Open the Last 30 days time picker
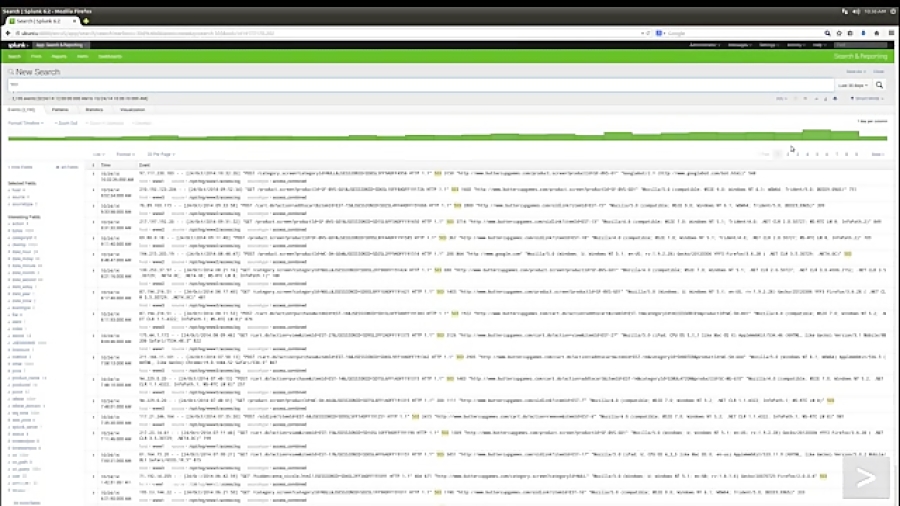This screenshot has width=900, height=506. (853, 85)
